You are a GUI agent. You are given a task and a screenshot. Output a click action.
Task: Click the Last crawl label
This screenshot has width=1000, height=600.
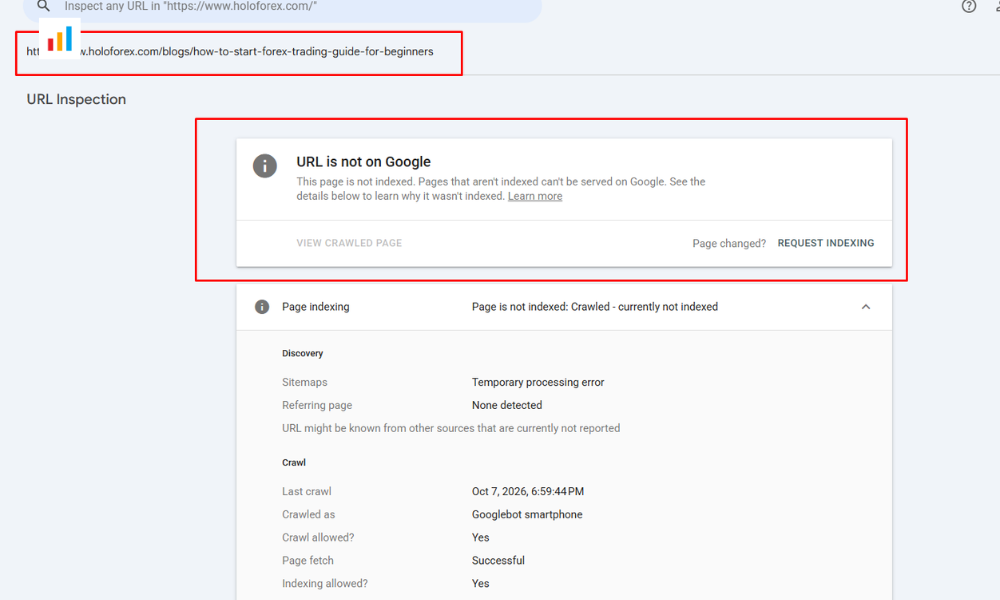(307, 492)
